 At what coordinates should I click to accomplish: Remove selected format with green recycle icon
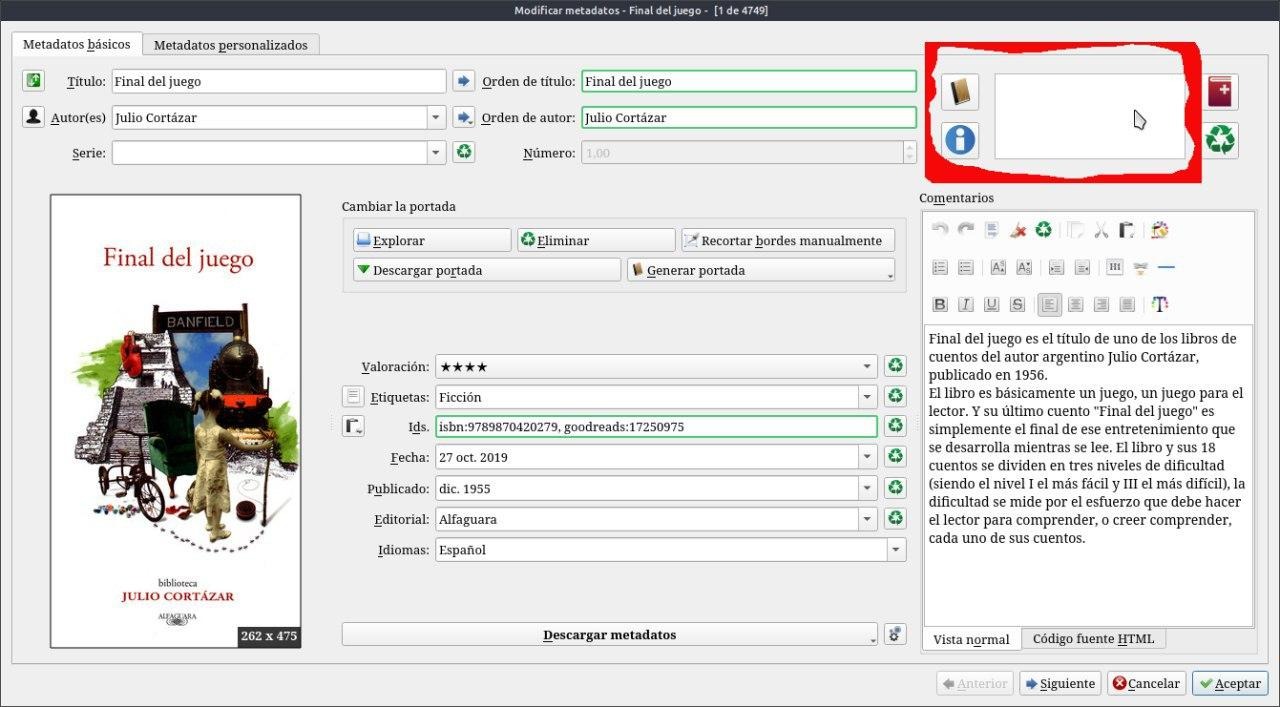[x=1220, y=140]
